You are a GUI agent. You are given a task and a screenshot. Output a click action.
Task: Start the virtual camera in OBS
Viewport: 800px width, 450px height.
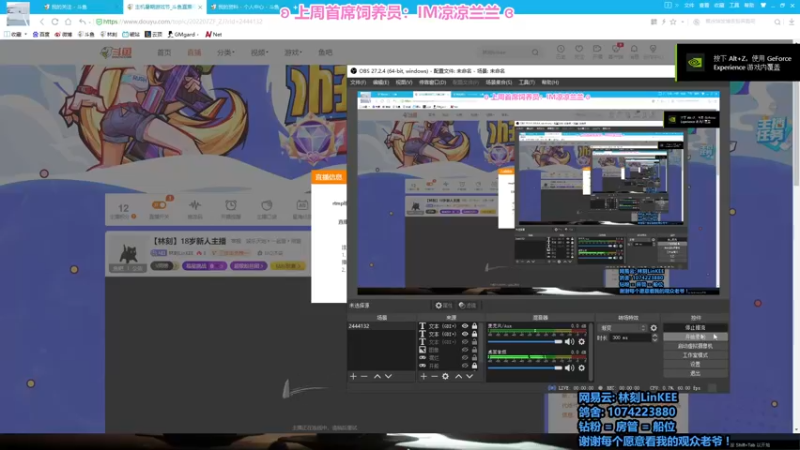pyautogui.click(x=695, y=346)
